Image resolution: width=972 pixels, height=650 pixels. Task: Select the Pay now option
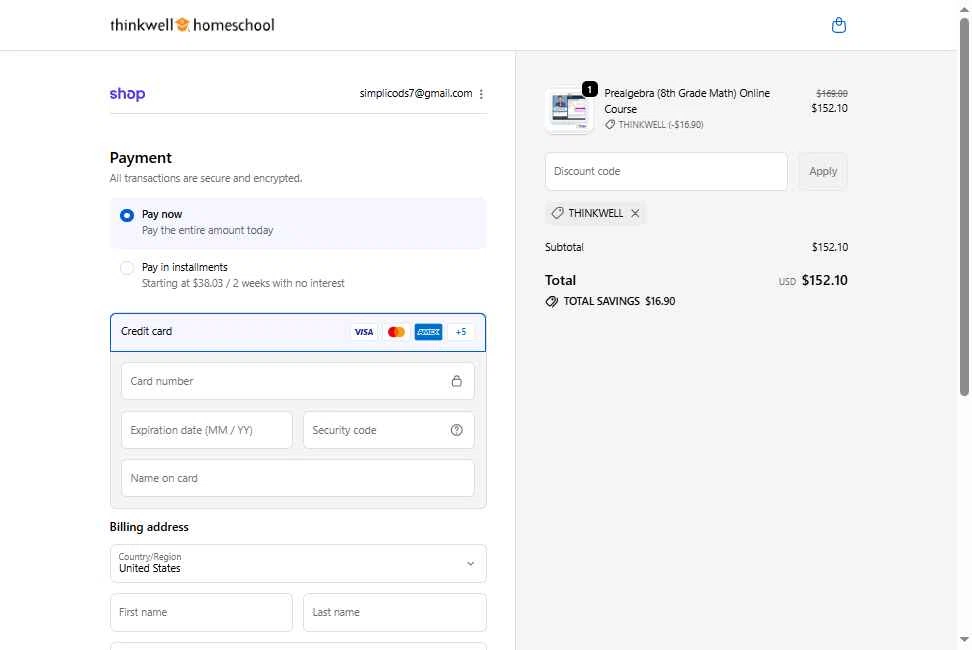(298, 223)
